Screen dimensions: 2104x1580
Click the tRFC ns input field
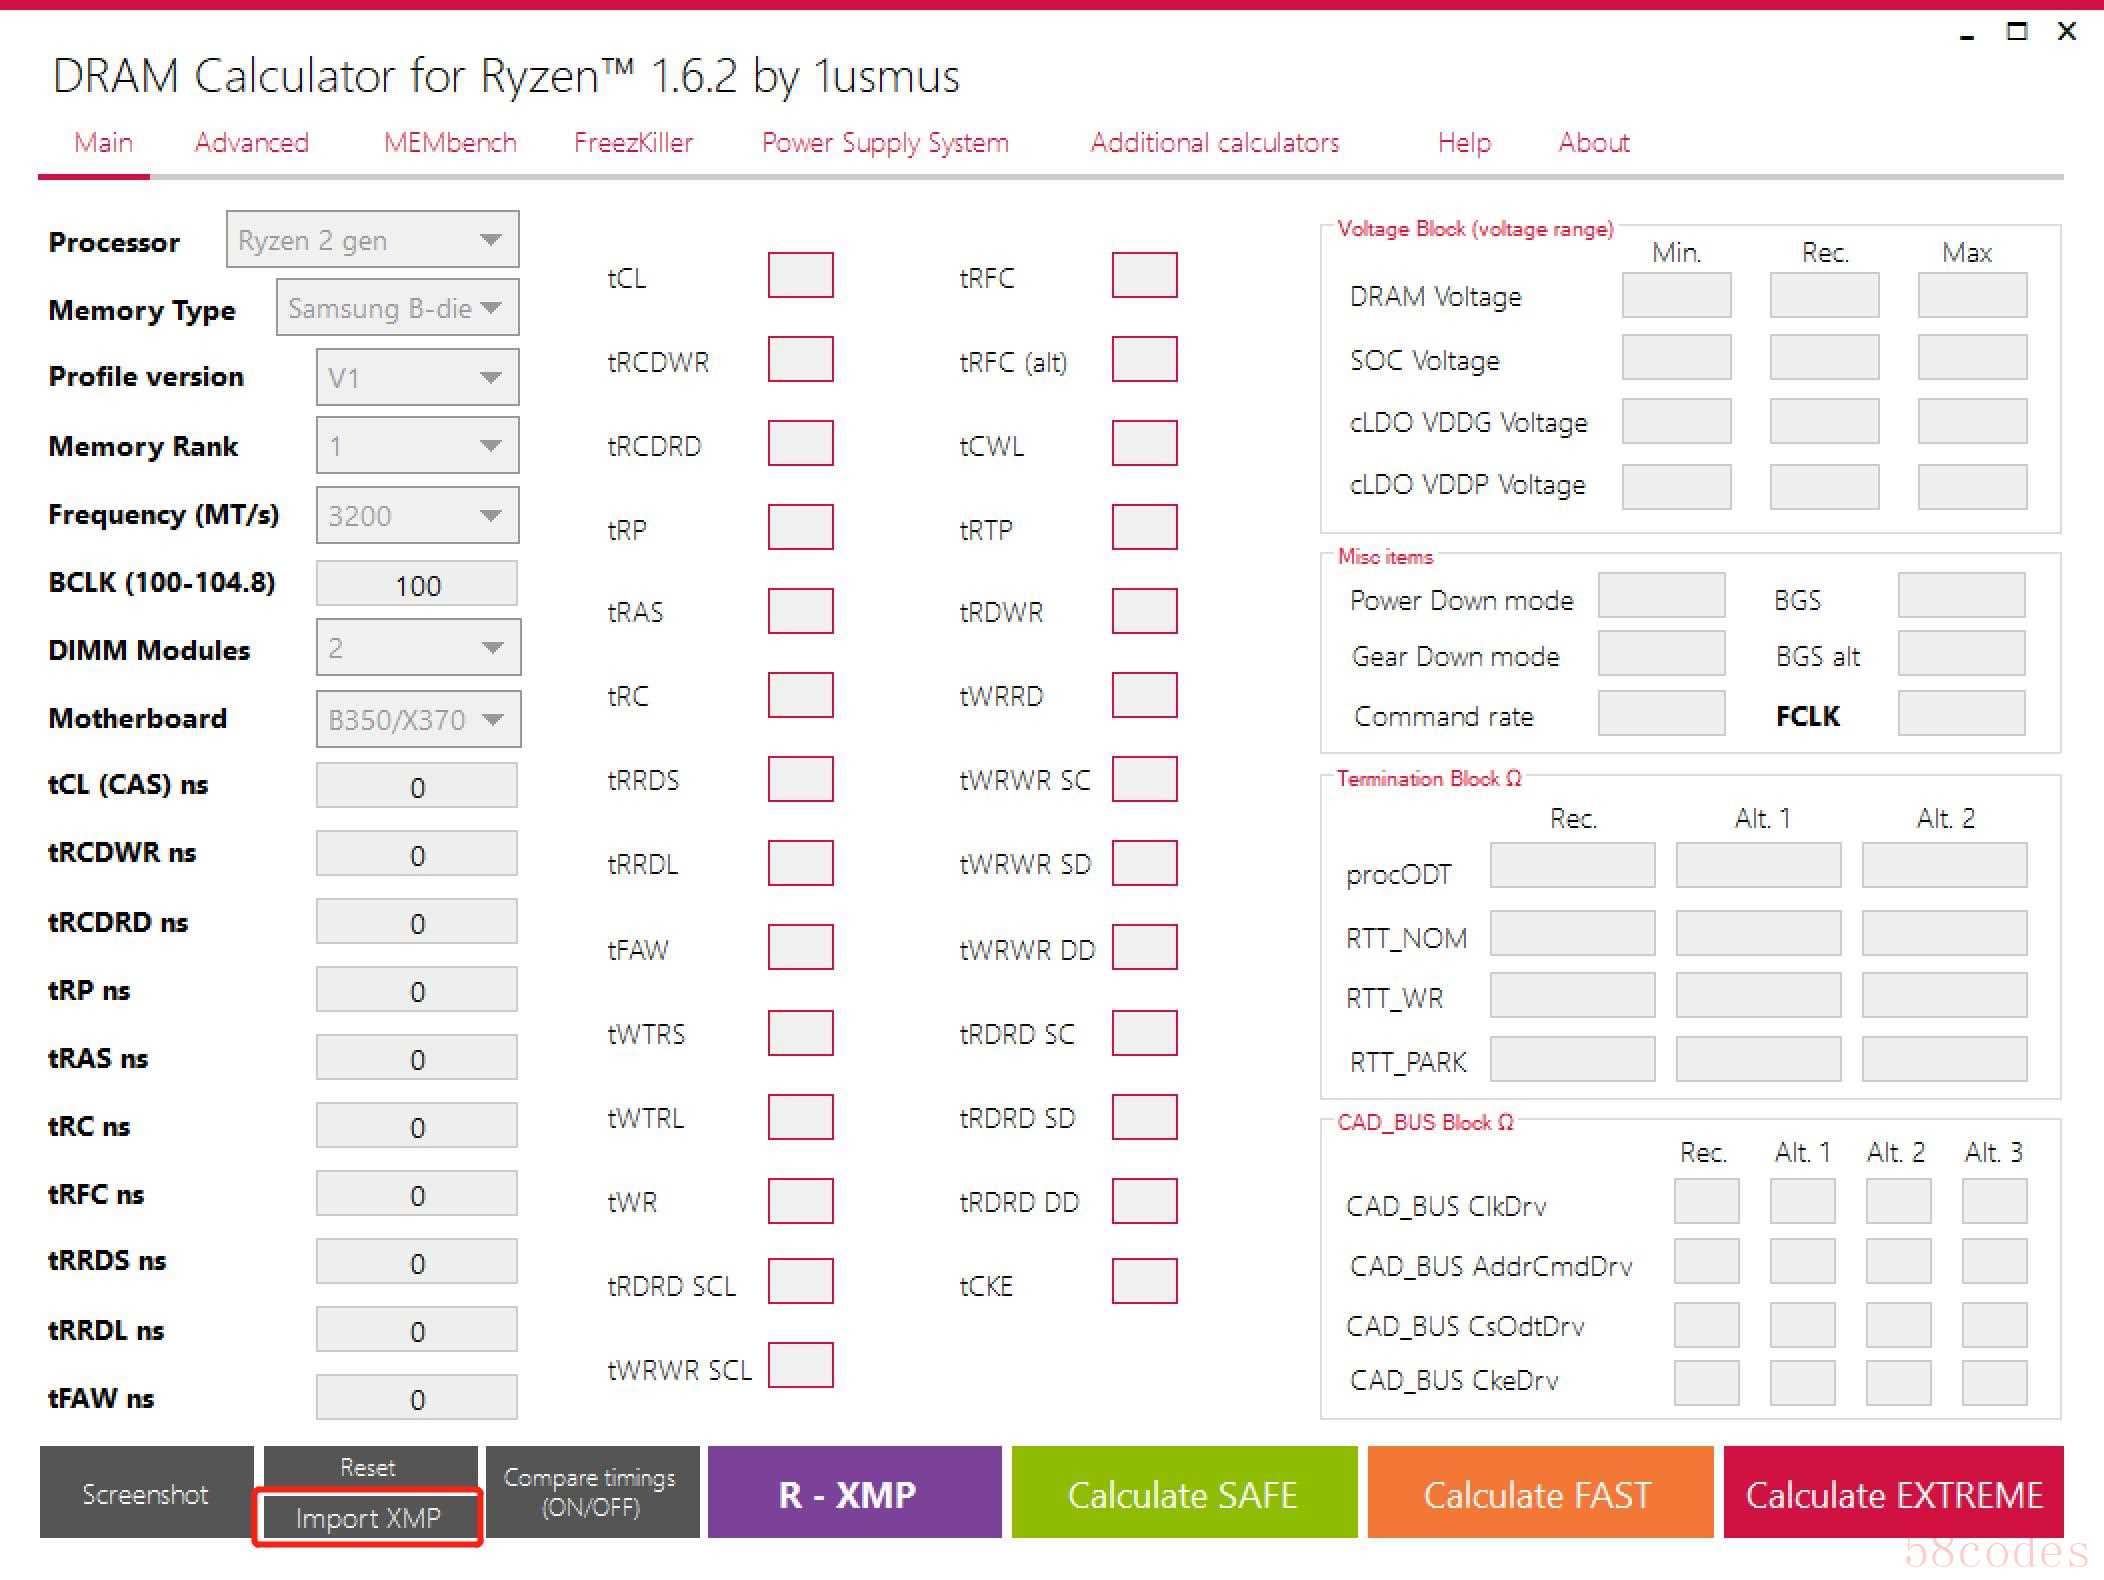coord(417,1194)
